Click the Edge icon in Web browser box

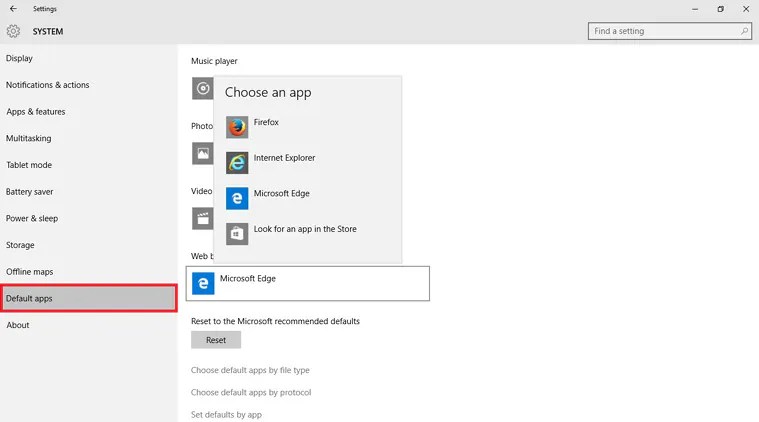[203, 283]
